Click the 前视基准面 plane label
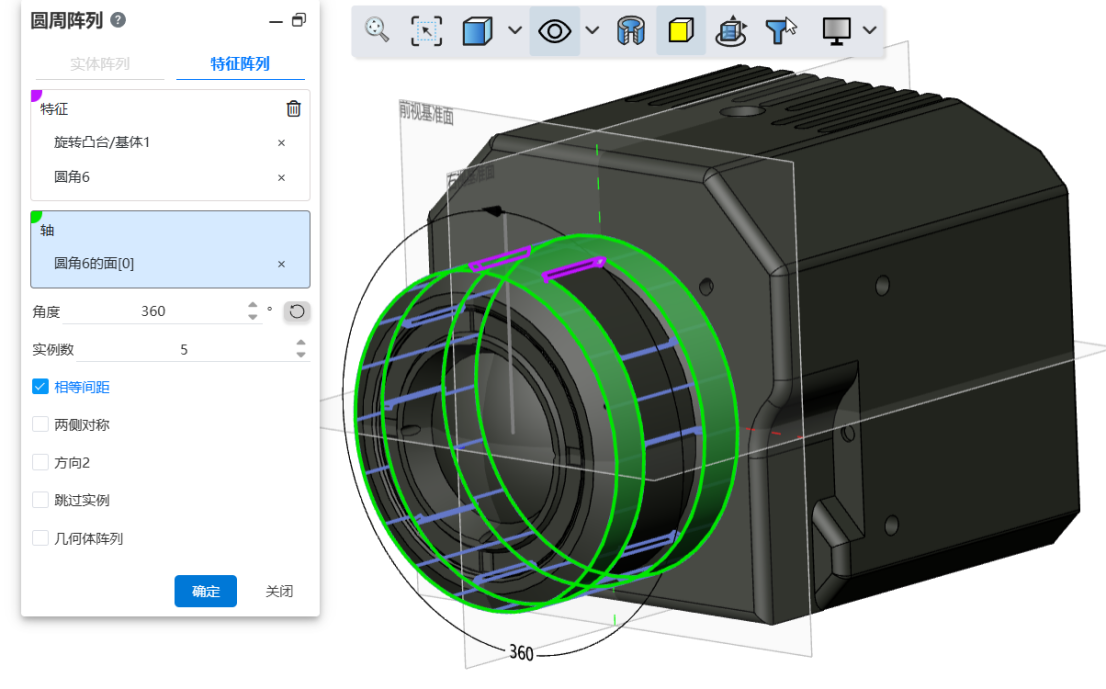This screenshot has width=1106, height=689. point(427,112)
